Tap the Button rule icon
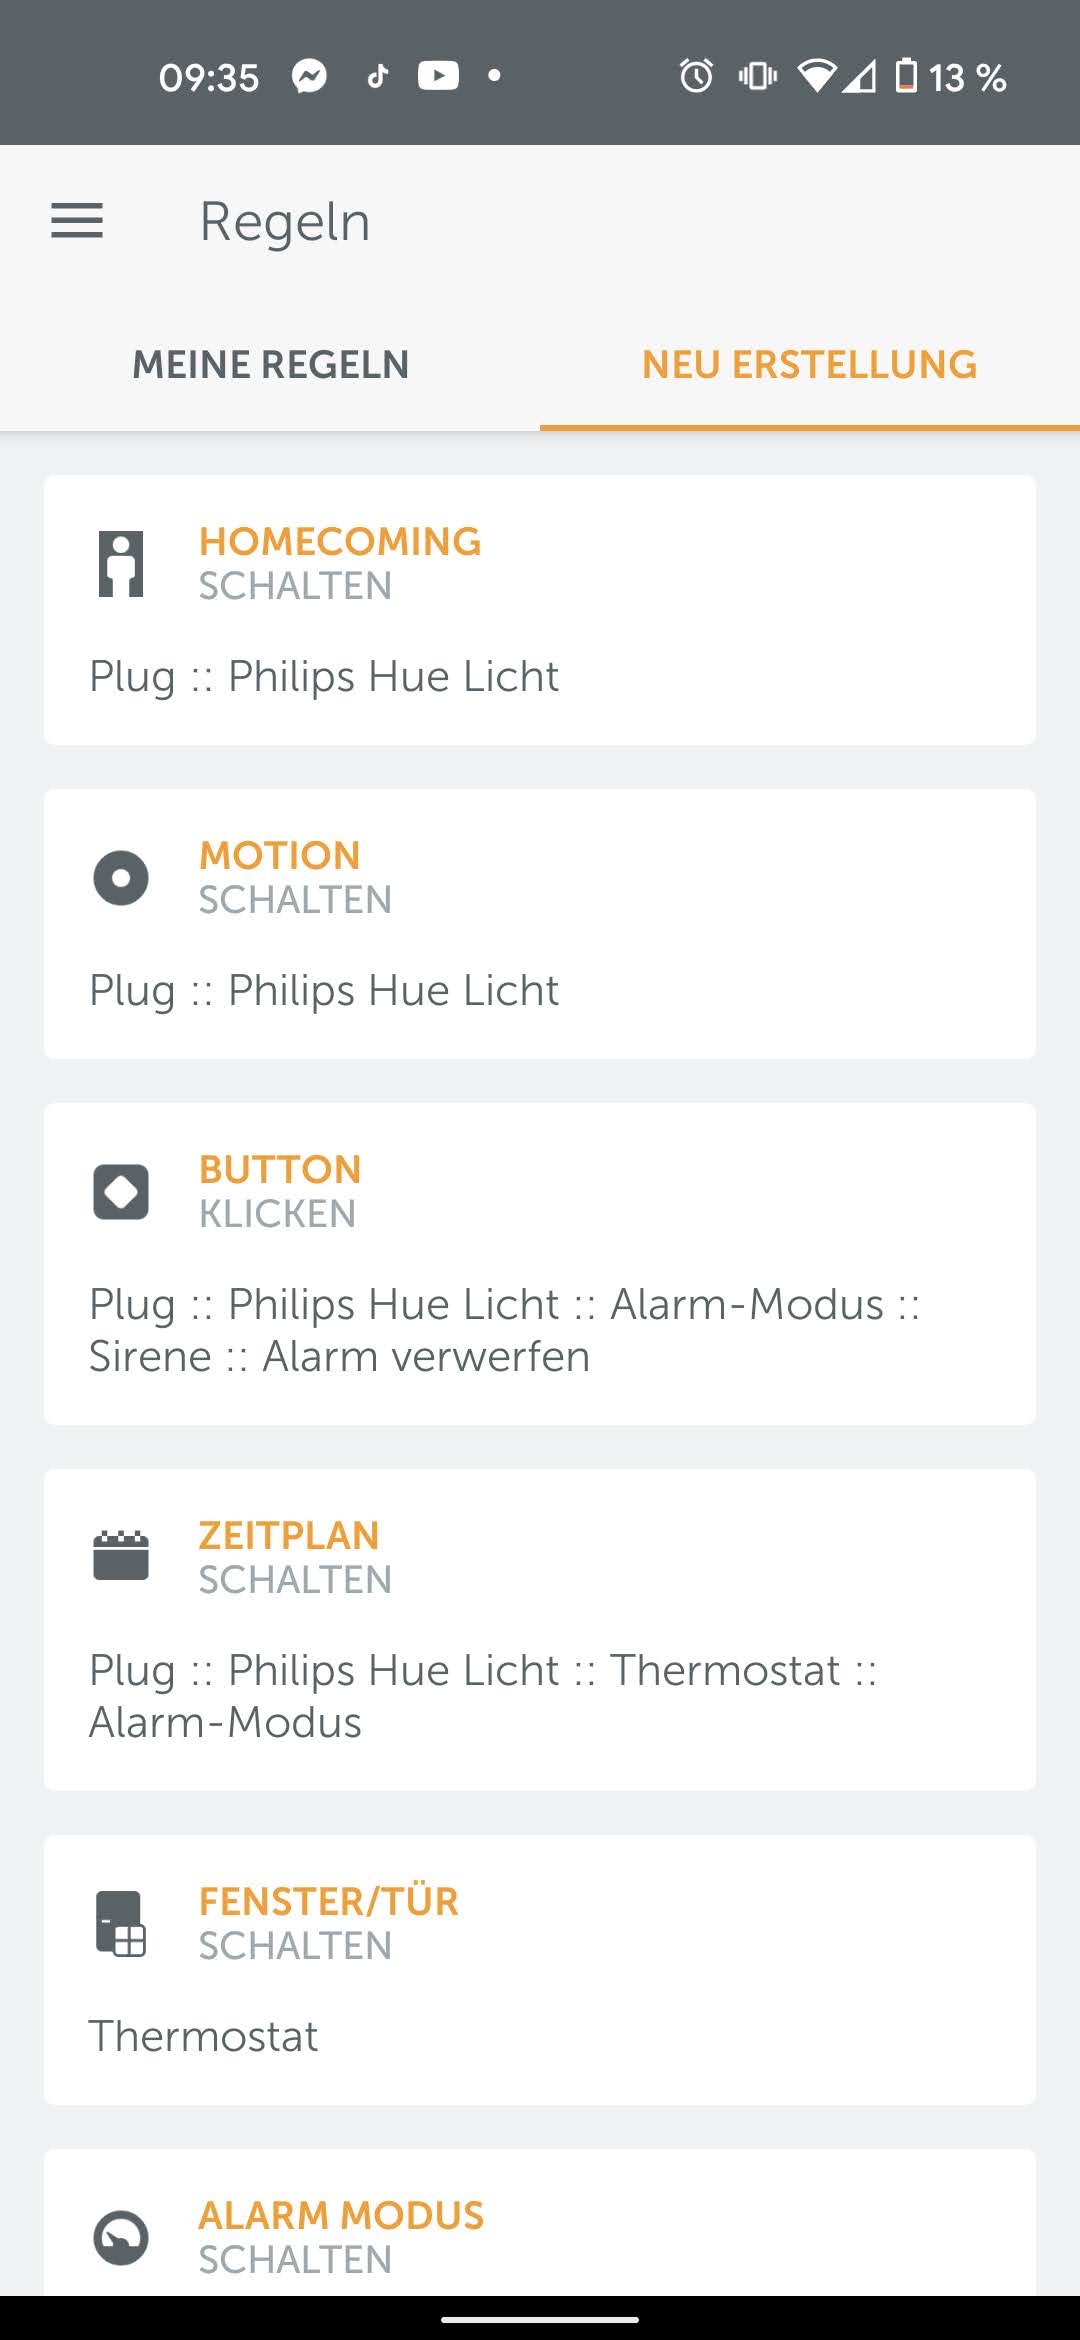 [x=121, y=1192]
